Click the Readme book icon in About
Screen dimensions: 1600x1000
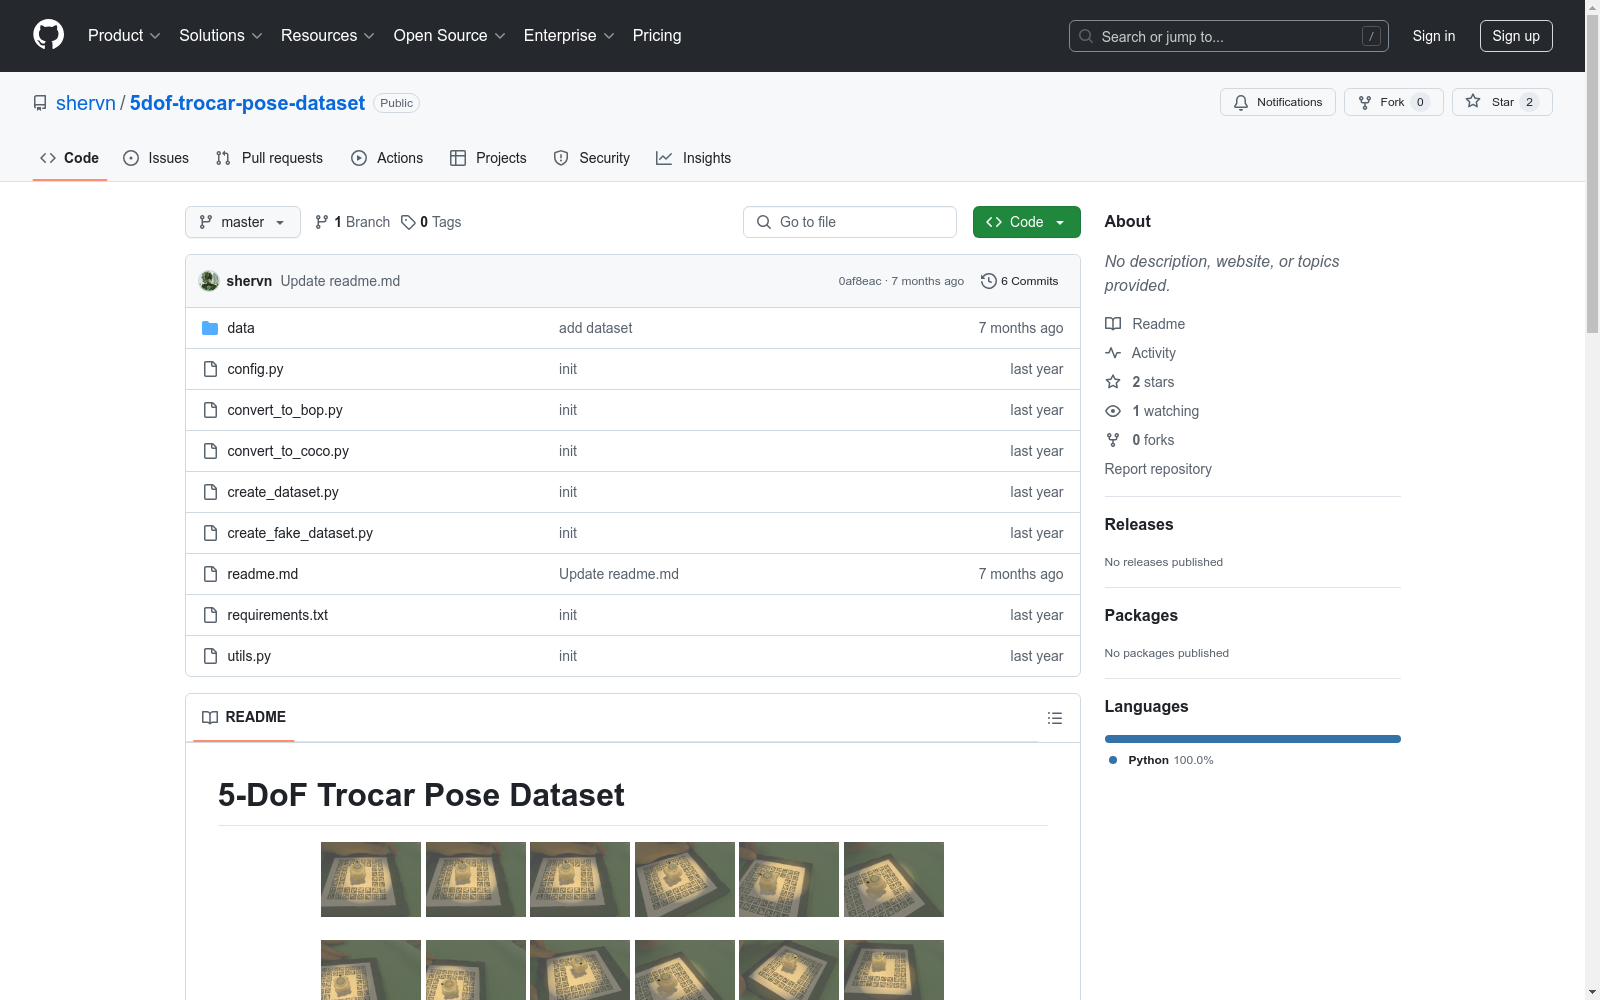point(1113,324)
